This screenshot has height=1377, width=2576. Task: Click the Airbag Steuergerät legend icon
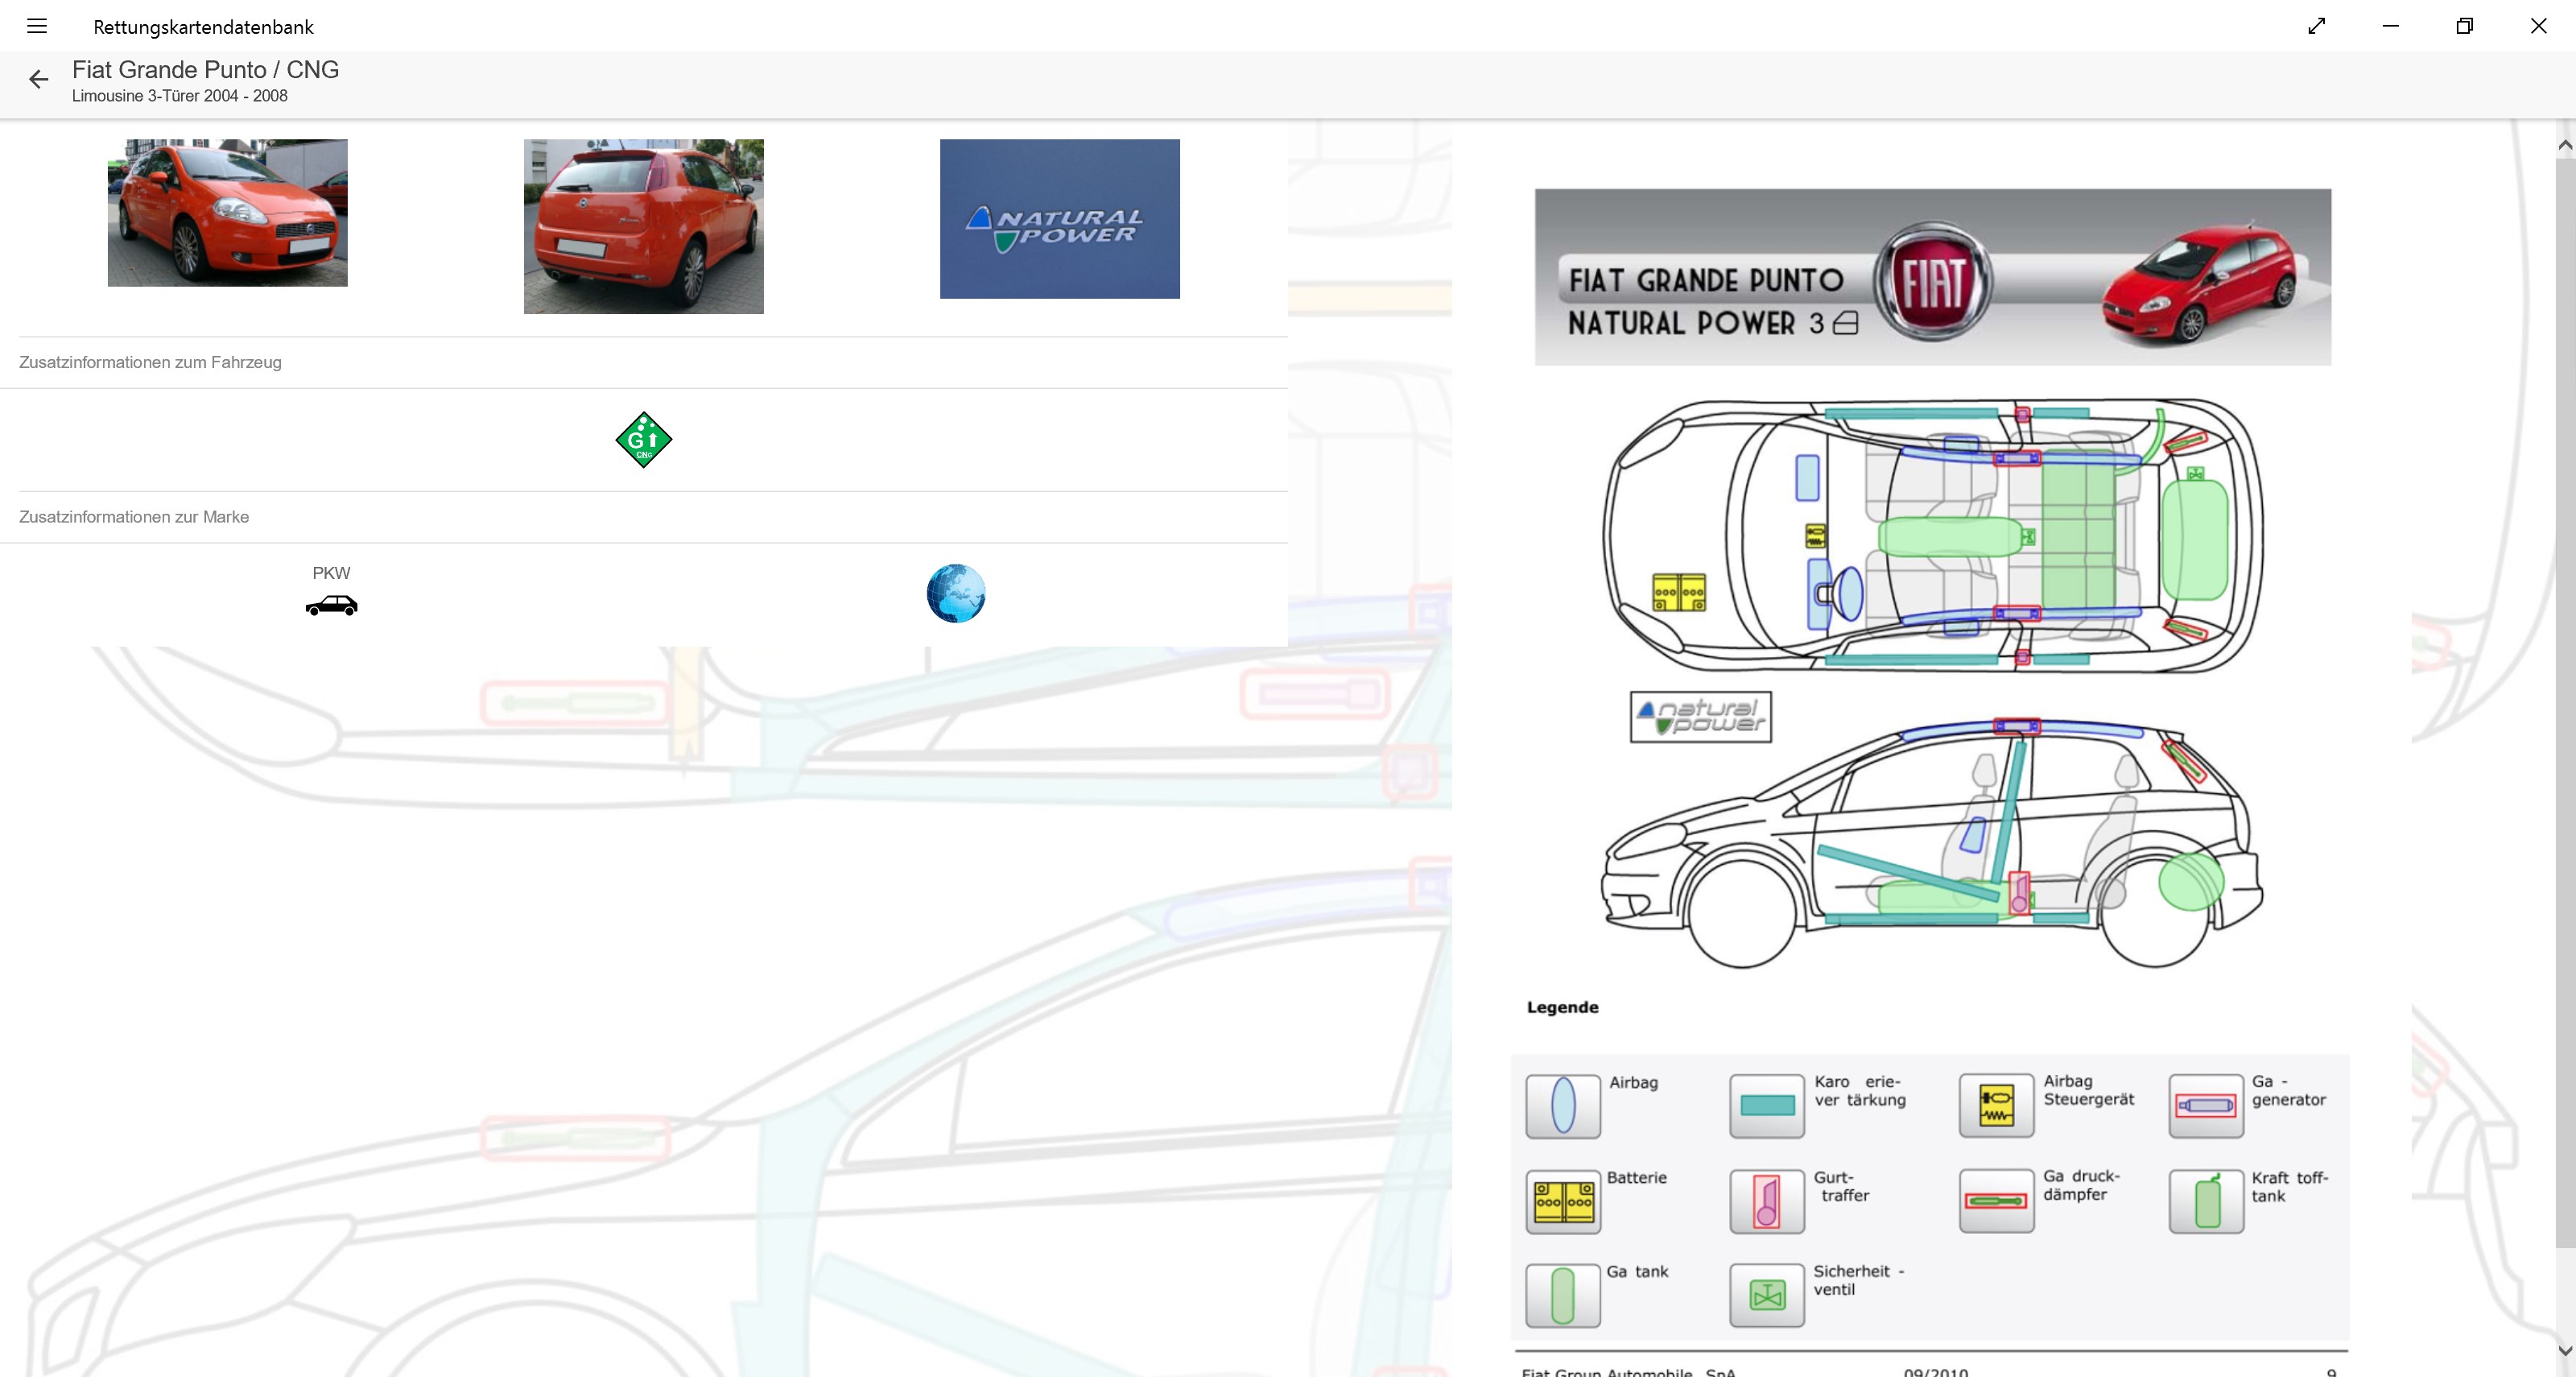pyautogui.click(x=1996, y=1105)
